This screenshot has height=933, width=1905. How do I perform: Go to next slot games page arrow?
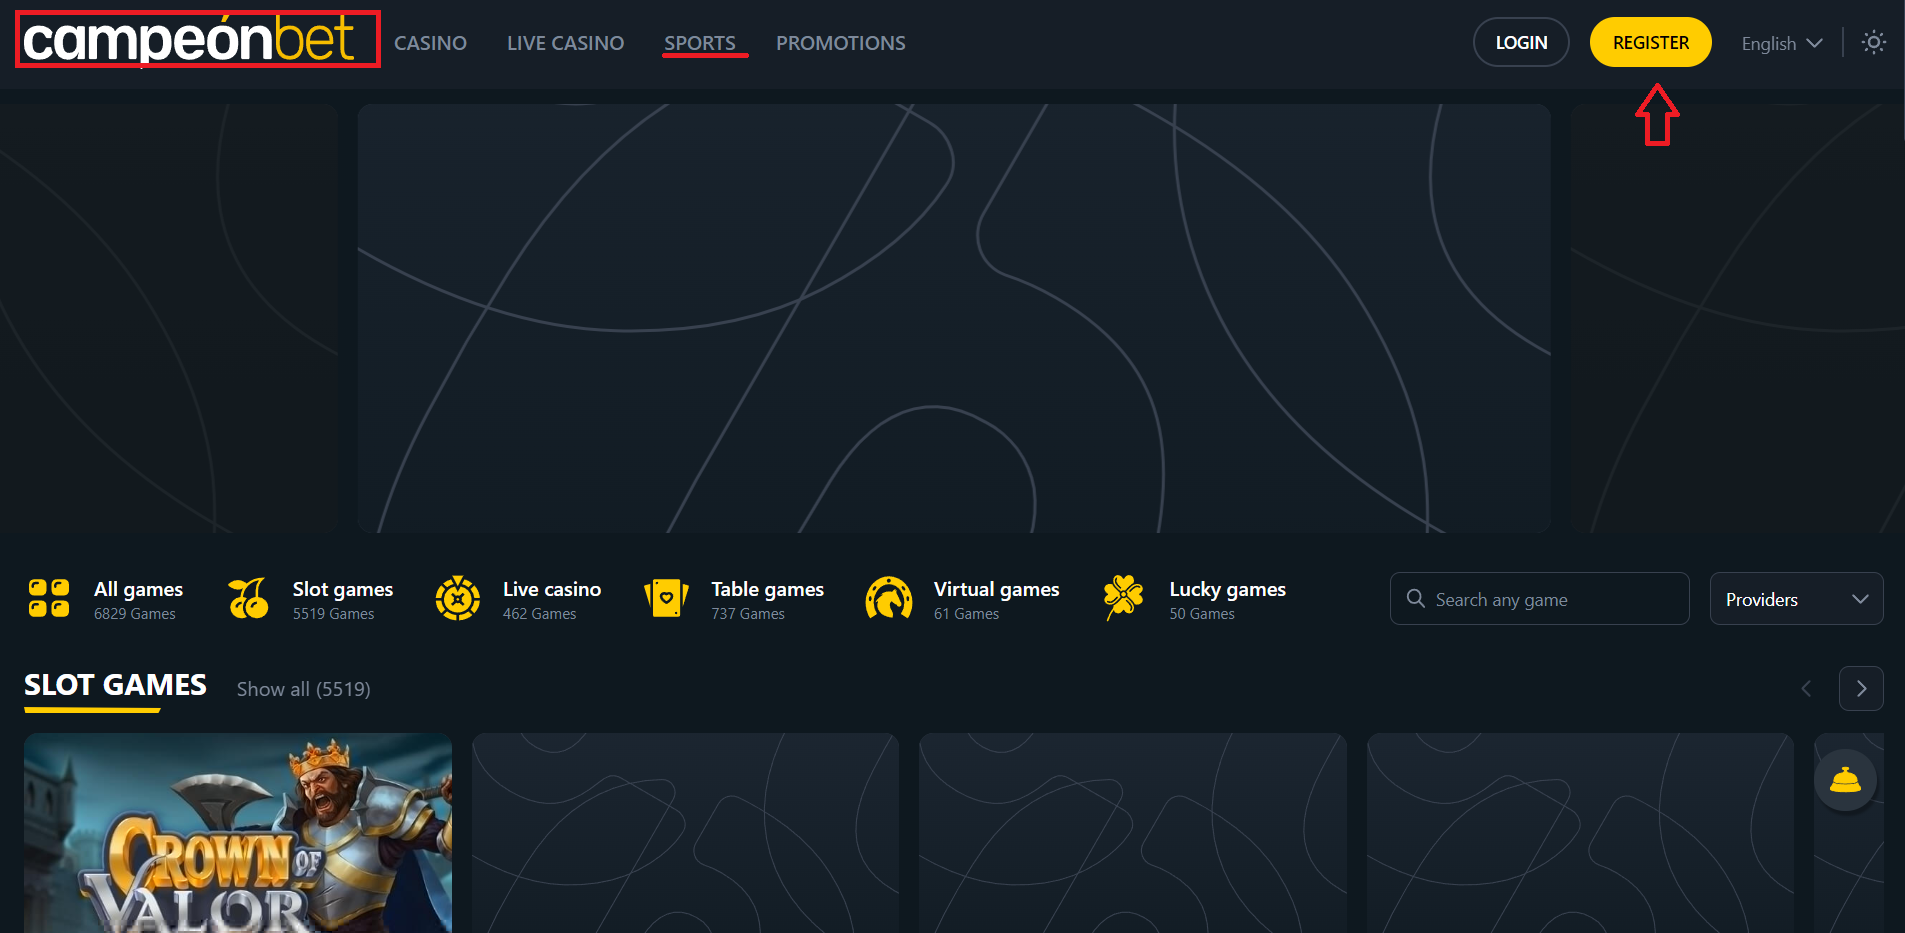pos(1861,688)
